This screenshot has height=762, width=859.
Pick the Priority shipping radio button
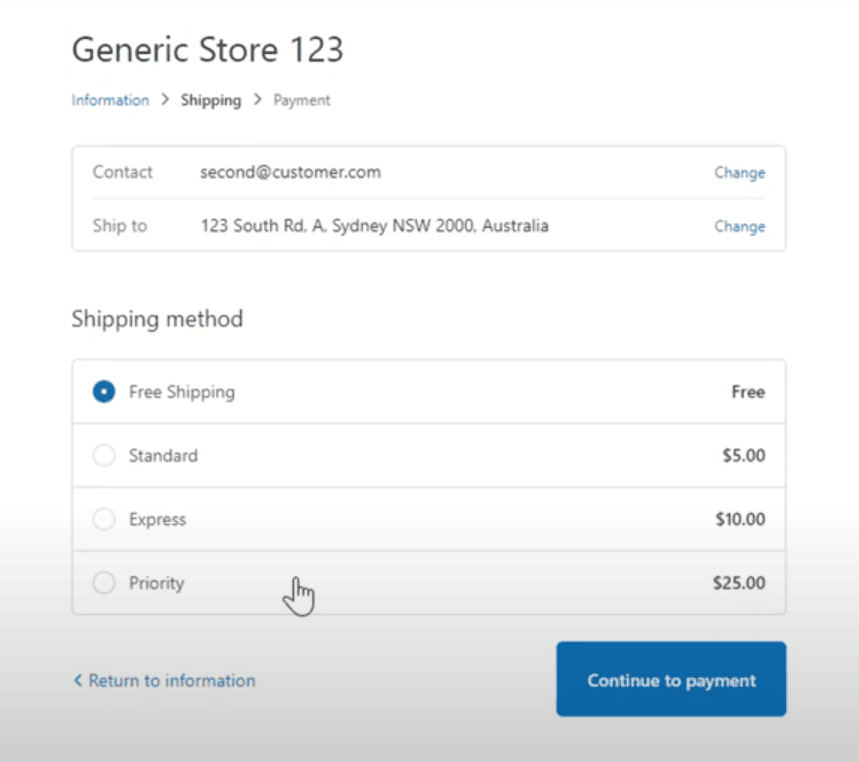(x=103, y=583)
